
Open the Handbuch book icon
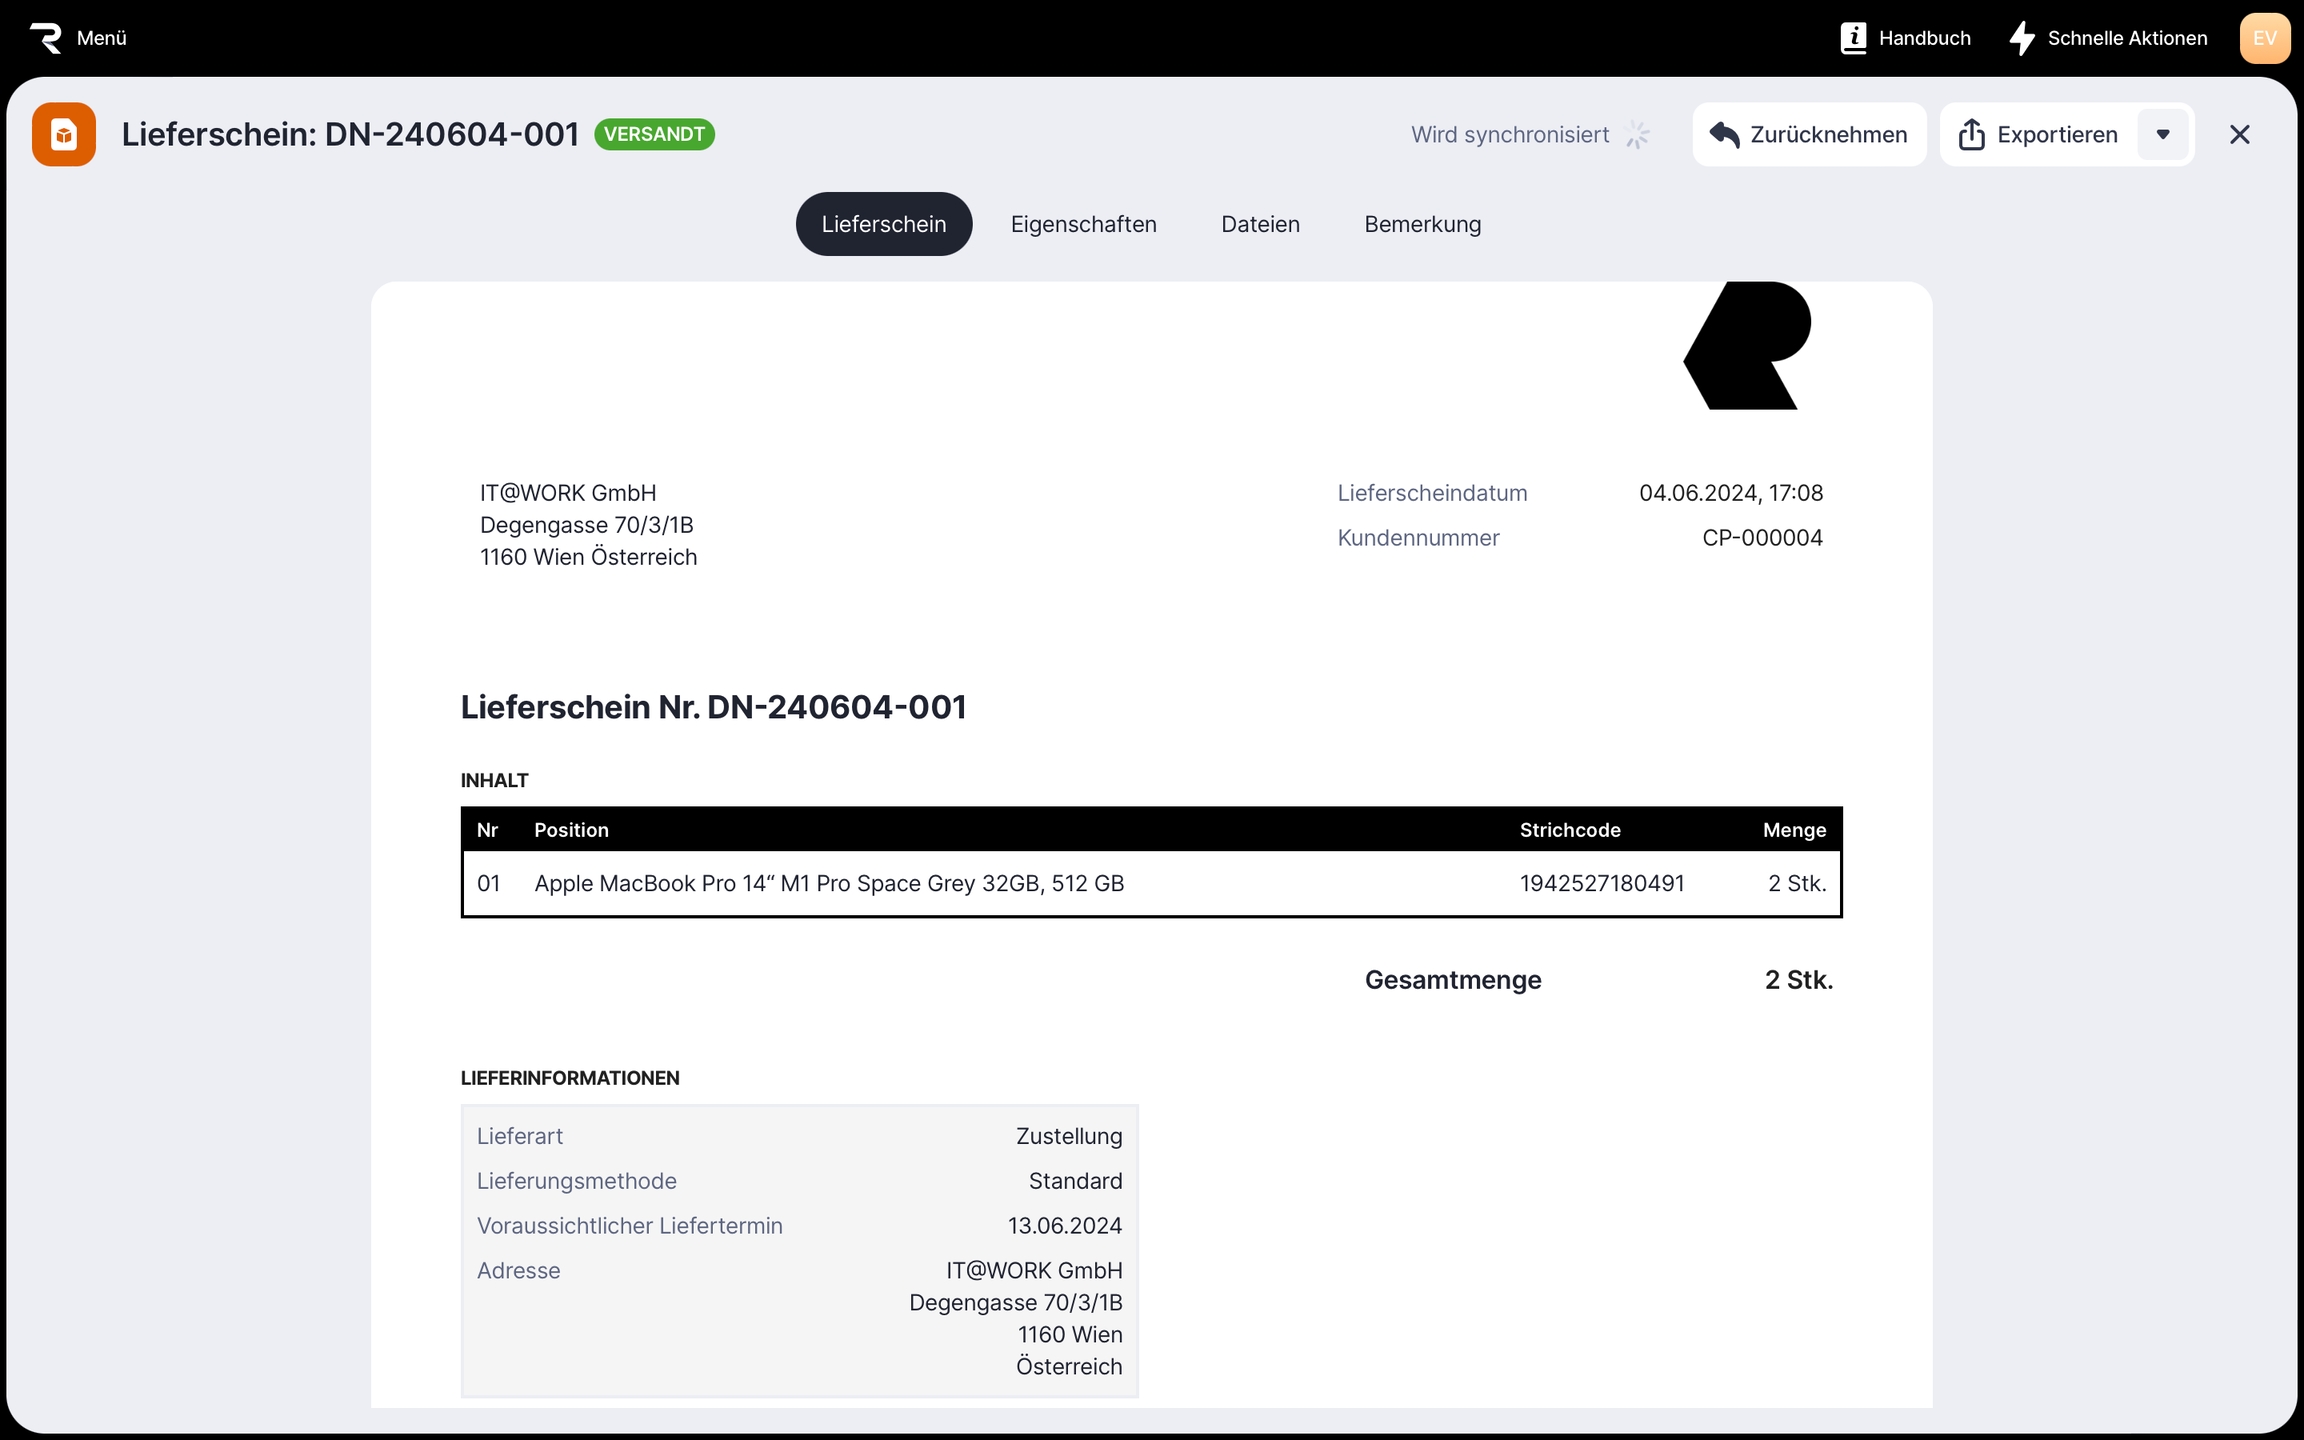[1853, 38]
